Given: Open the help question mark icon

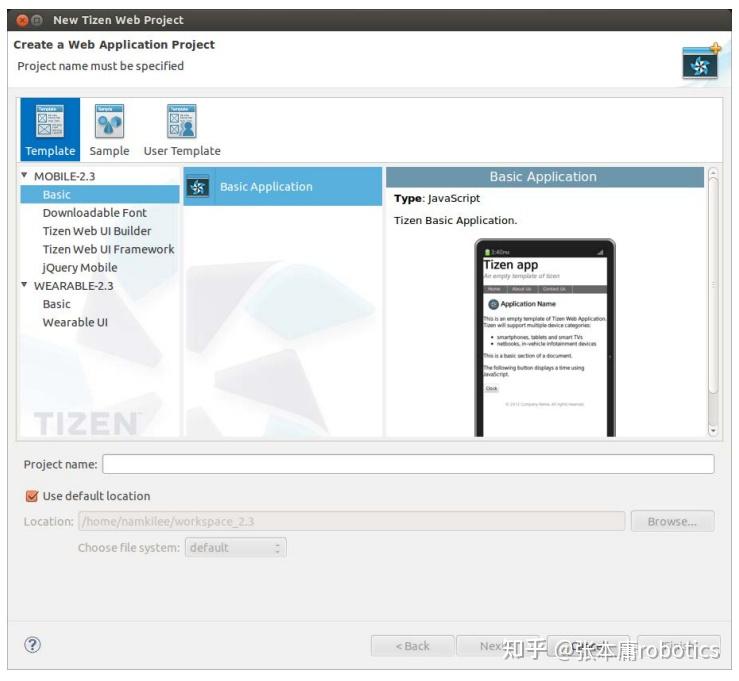Looking at the screenshot, I should 33,645.
